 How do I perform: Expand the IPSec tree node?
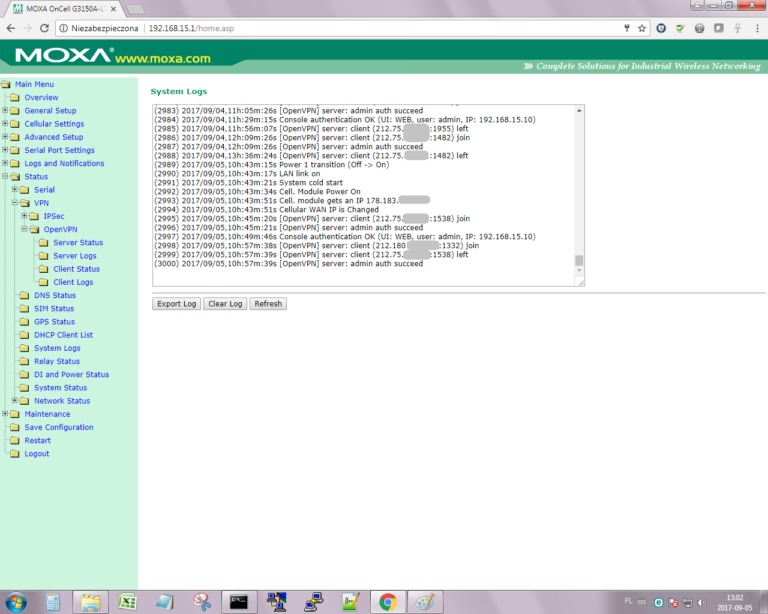click(24, 216)
